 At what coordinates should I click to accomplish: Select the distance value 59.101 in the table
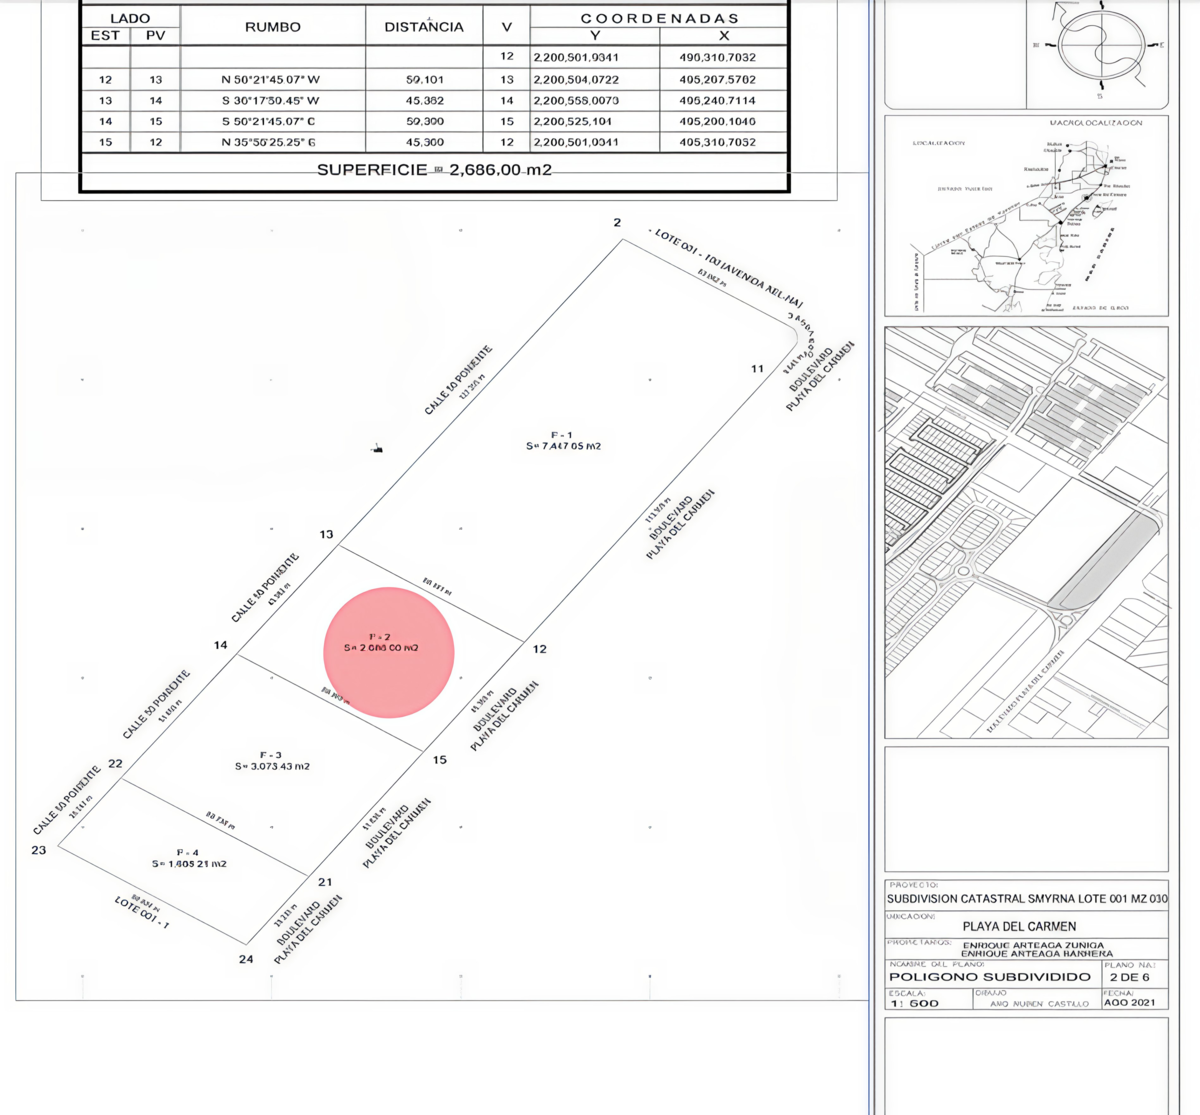[424, 79]
